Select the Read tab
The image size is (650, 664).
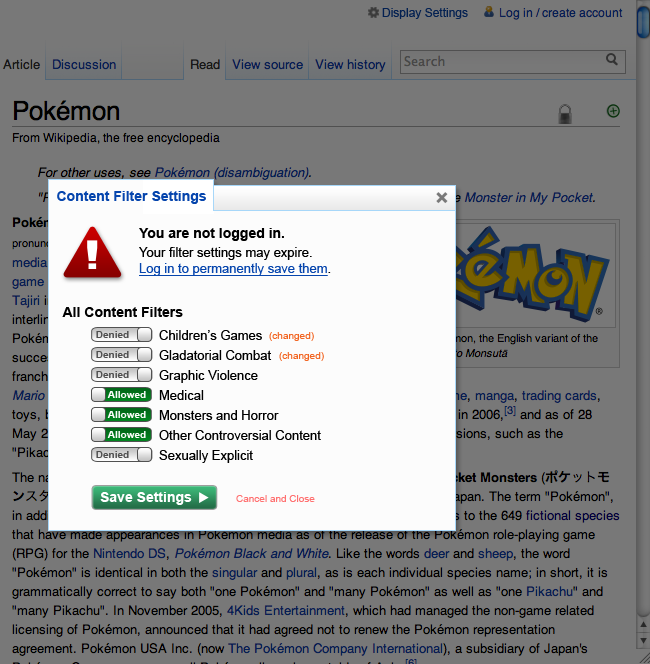click(205, 64)
